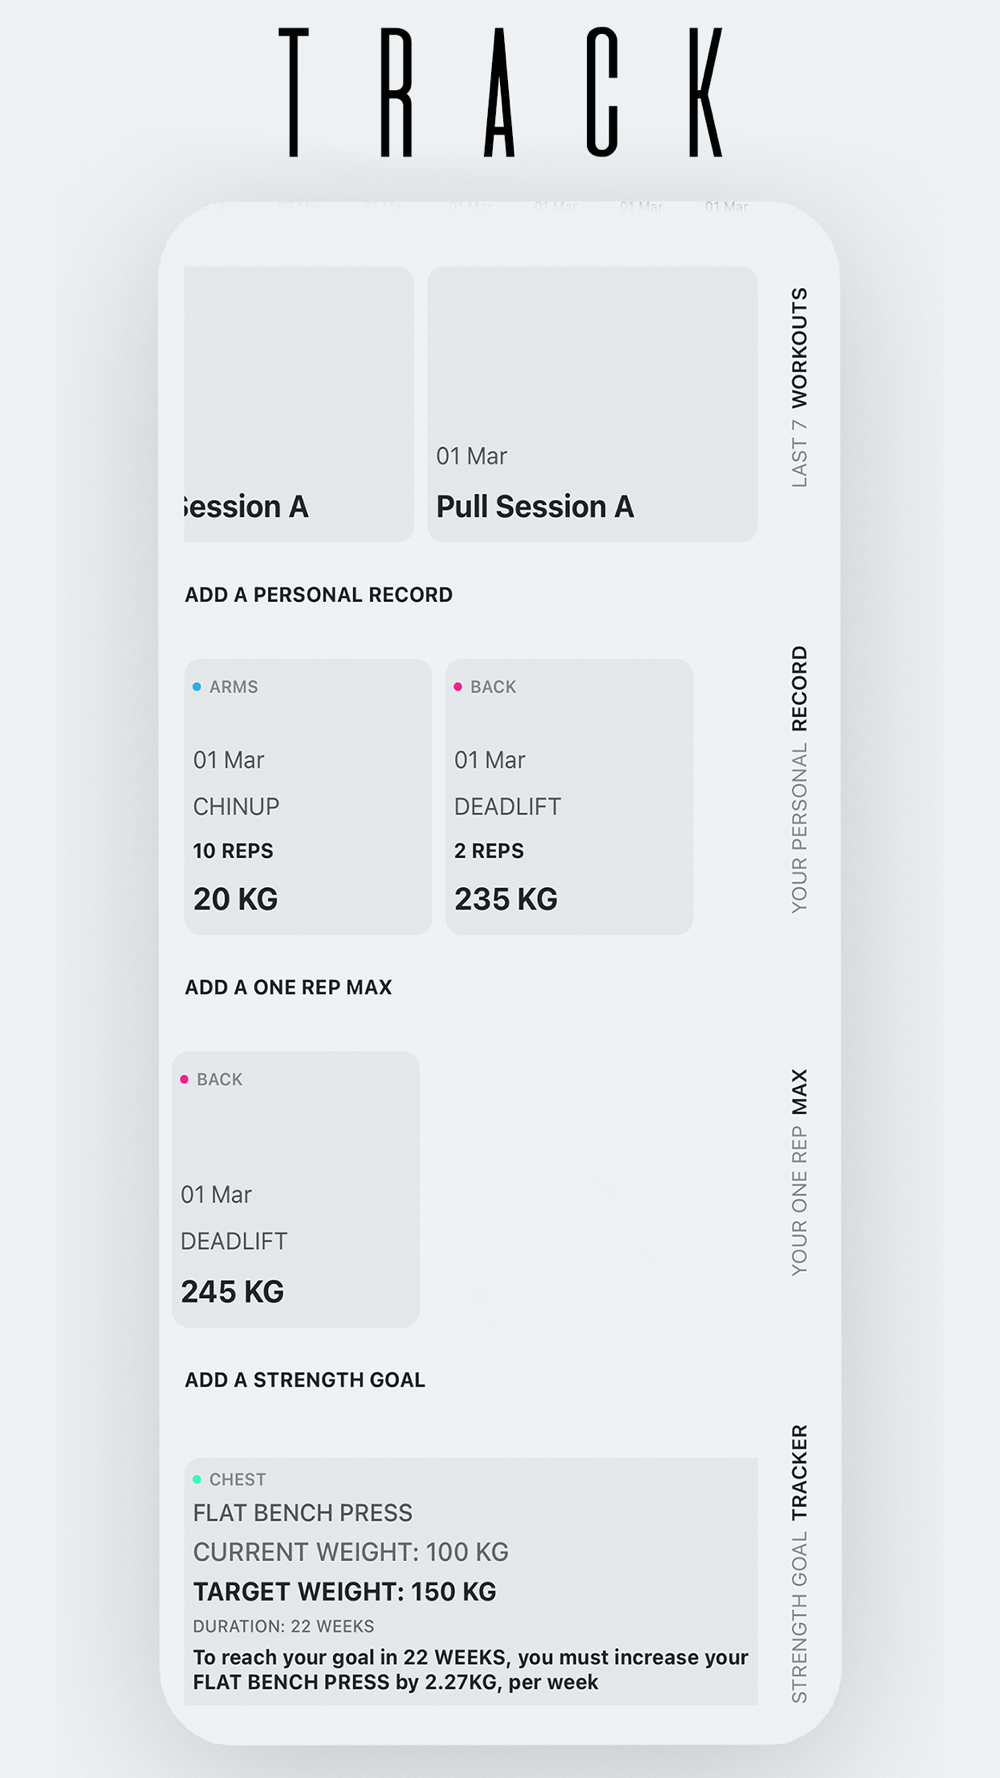Select the STRENGTH GOAL TRACKER vertical label

coord(799,1564)
